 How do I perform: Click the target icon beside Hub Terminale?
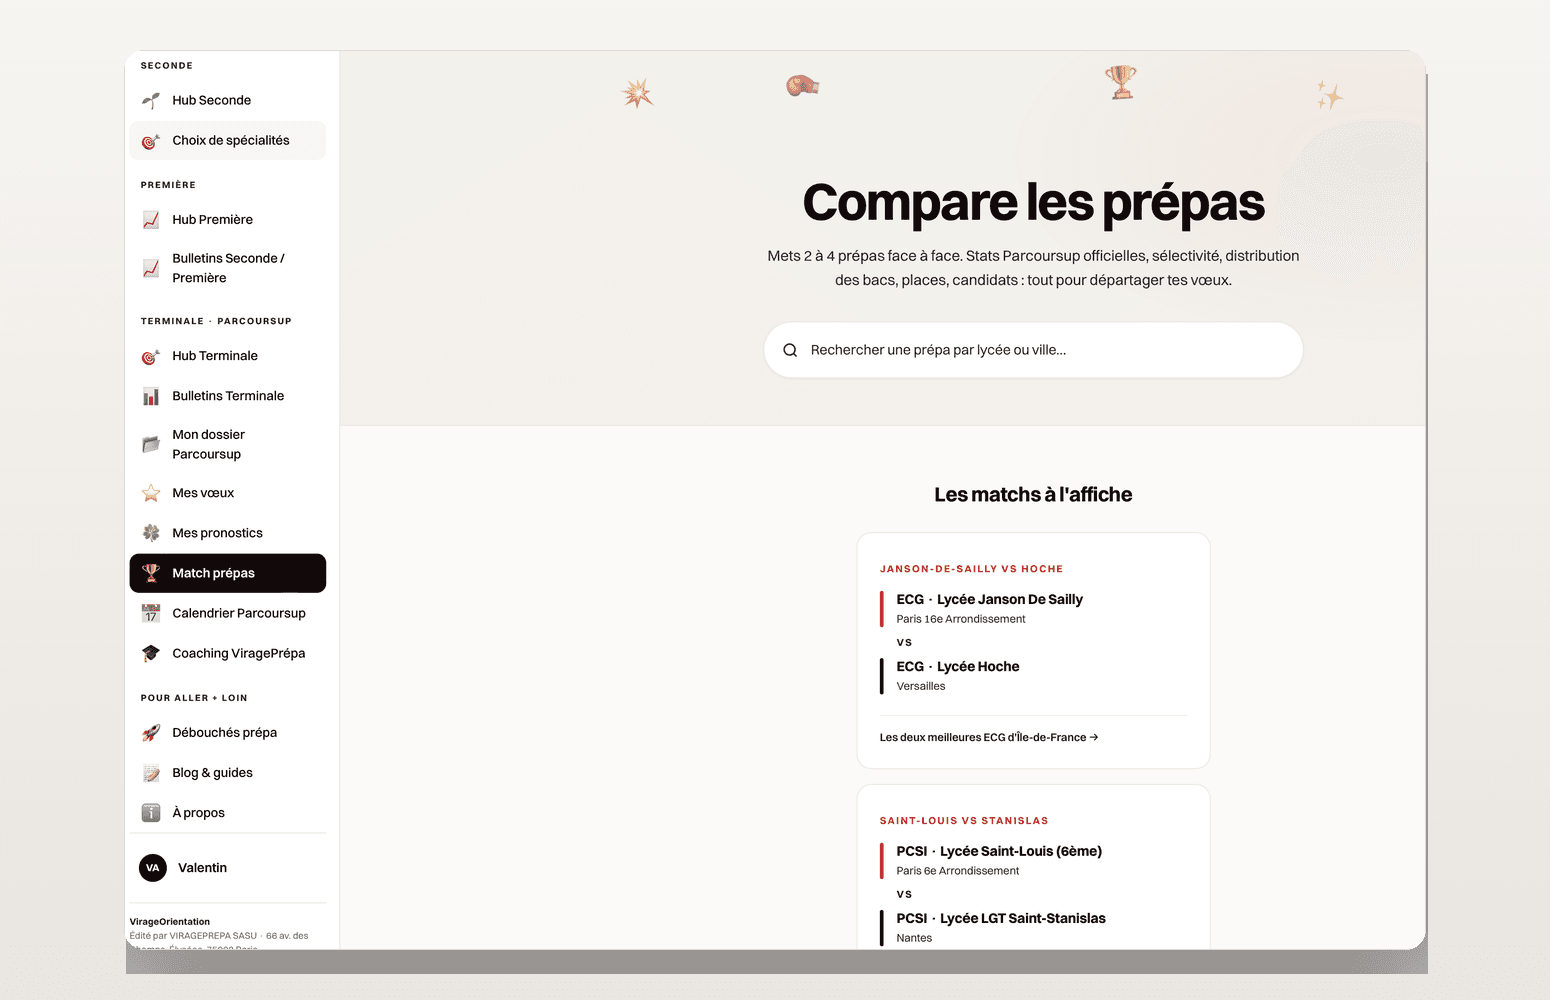(x=151, y=356)
